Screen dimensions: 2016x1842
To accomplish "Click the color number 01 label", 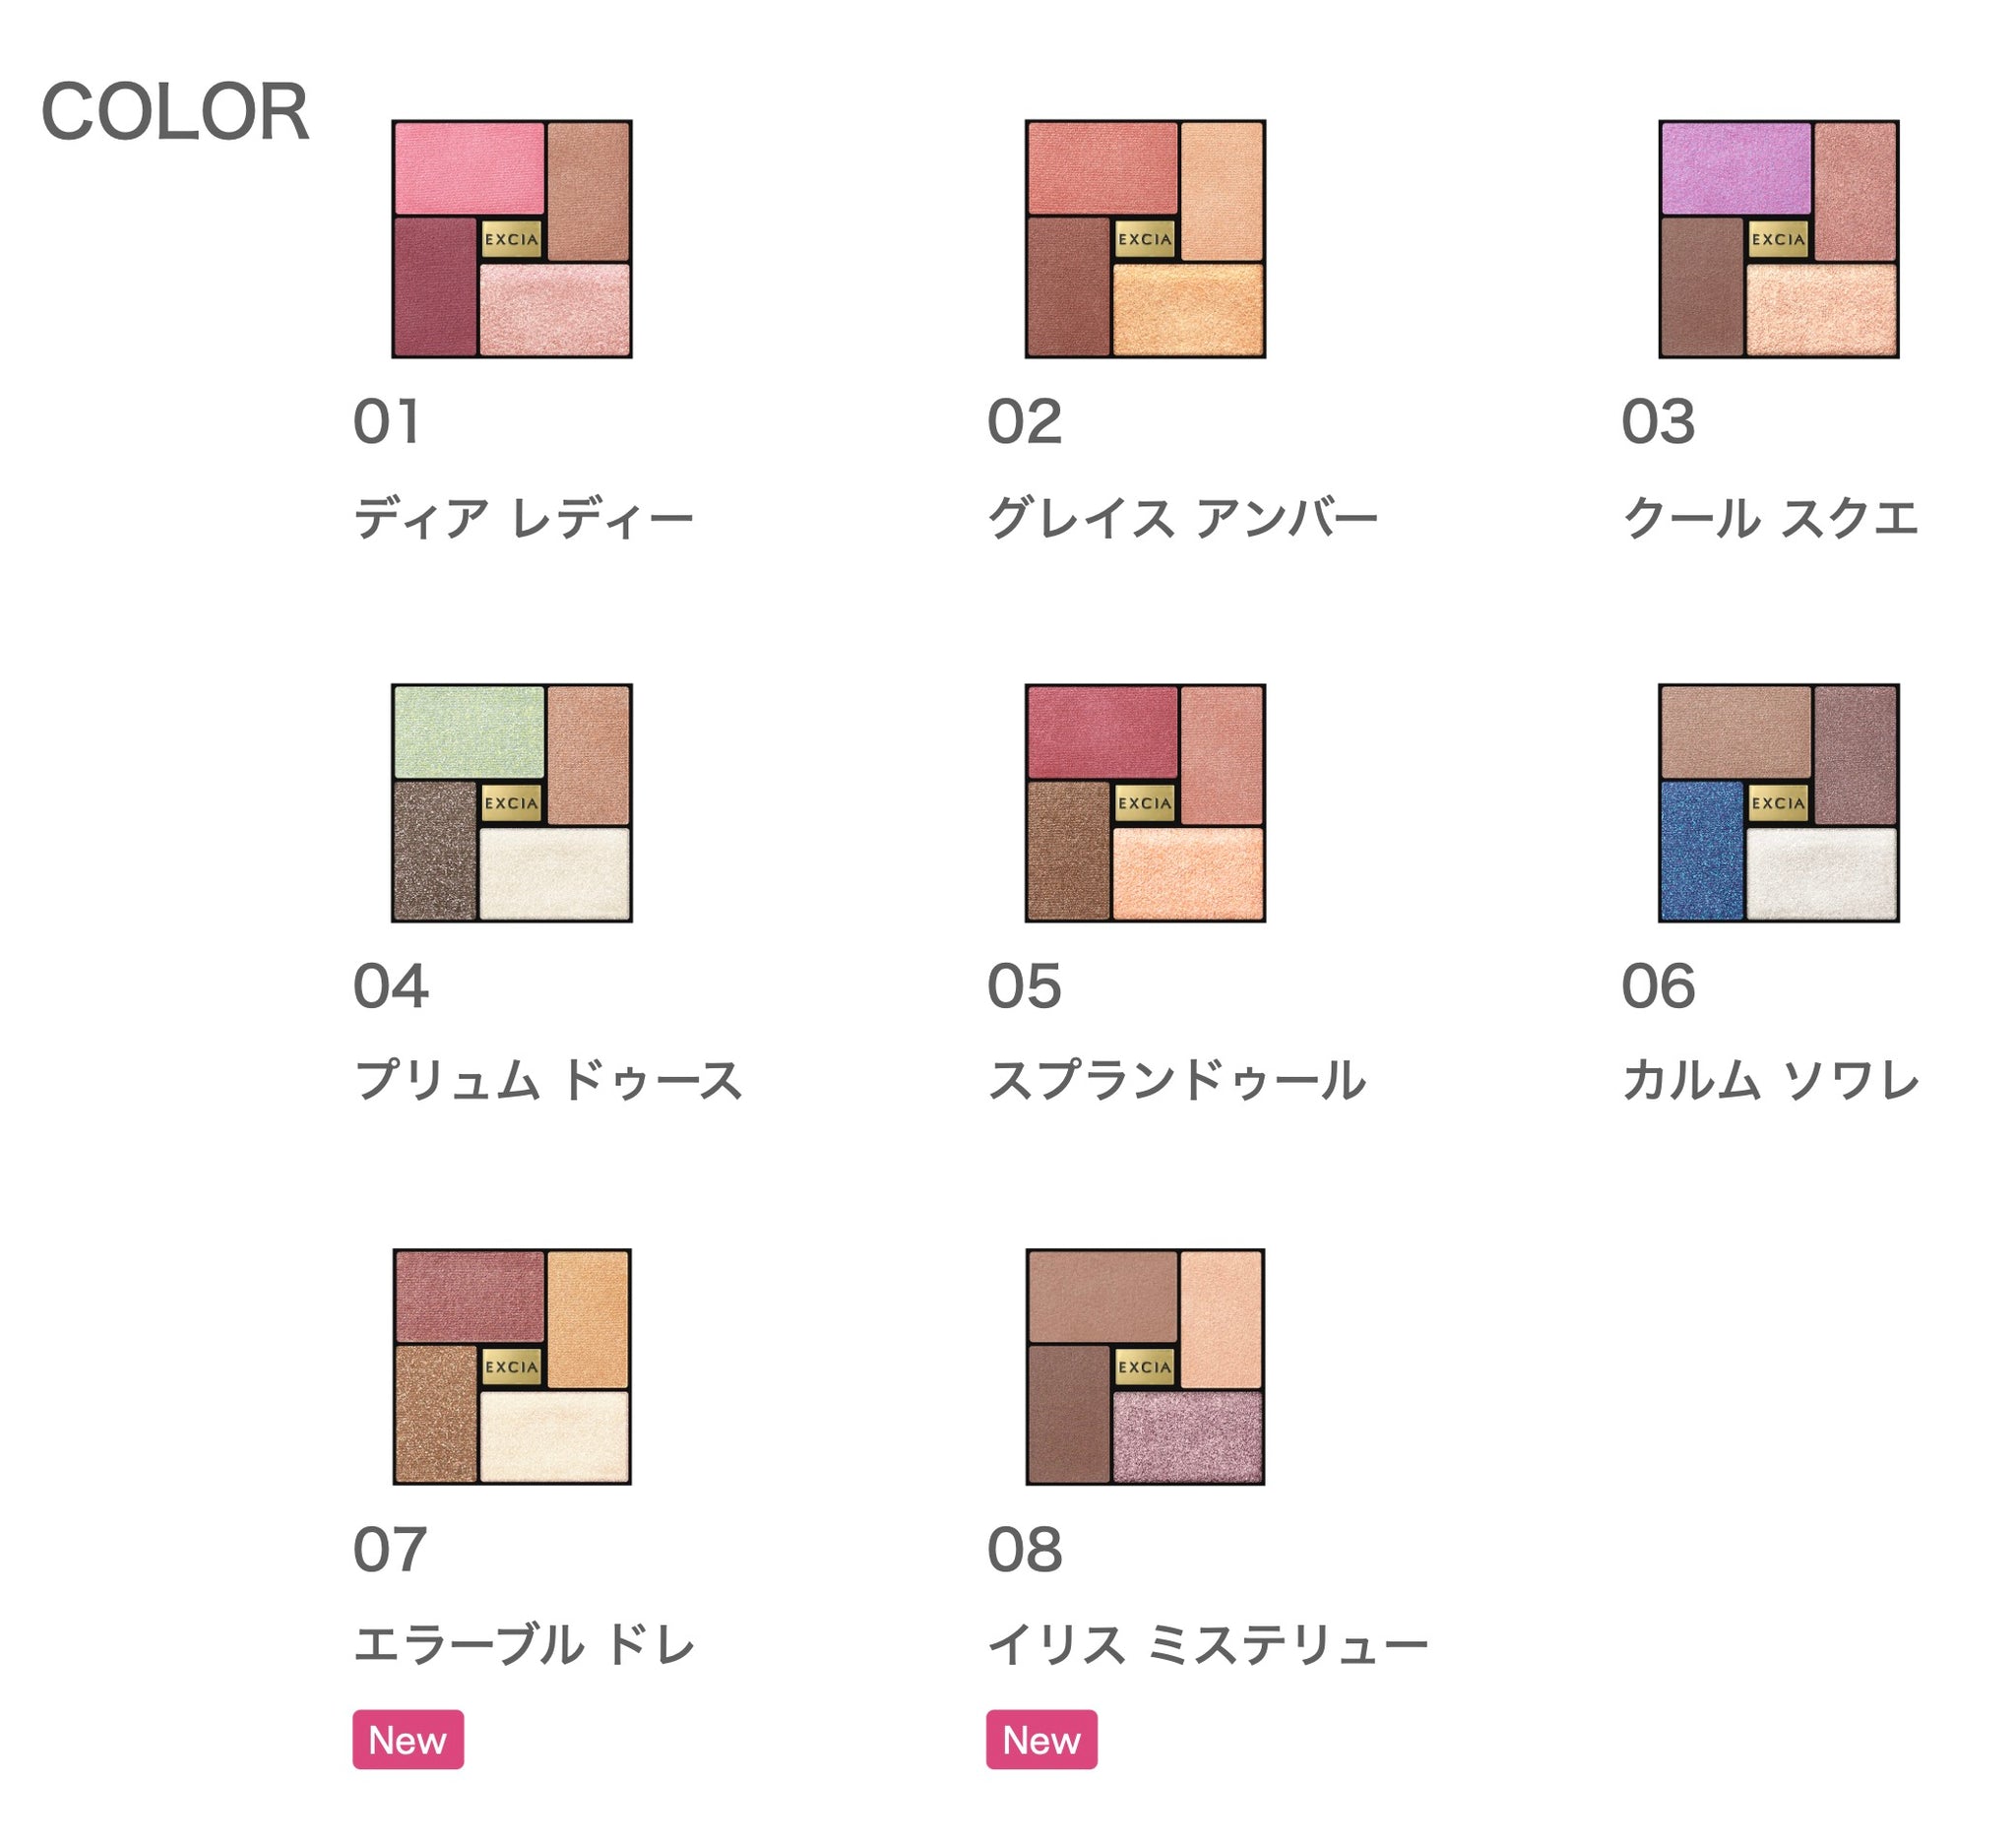I will 386,422.
